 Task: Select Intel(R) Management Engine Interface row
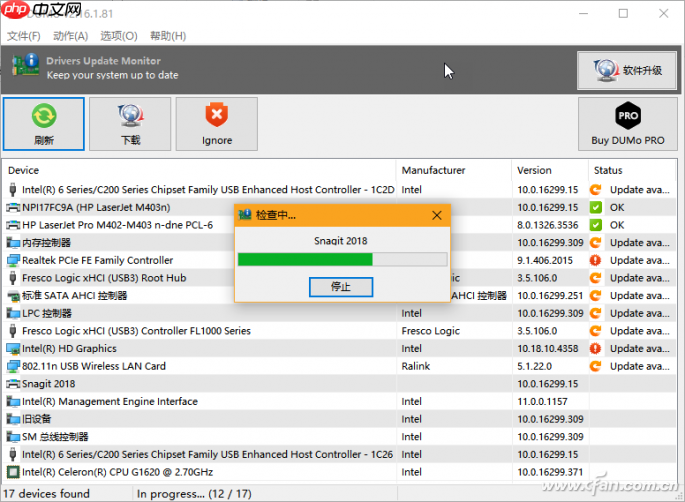pyautogui.click(x=340, y=402)
